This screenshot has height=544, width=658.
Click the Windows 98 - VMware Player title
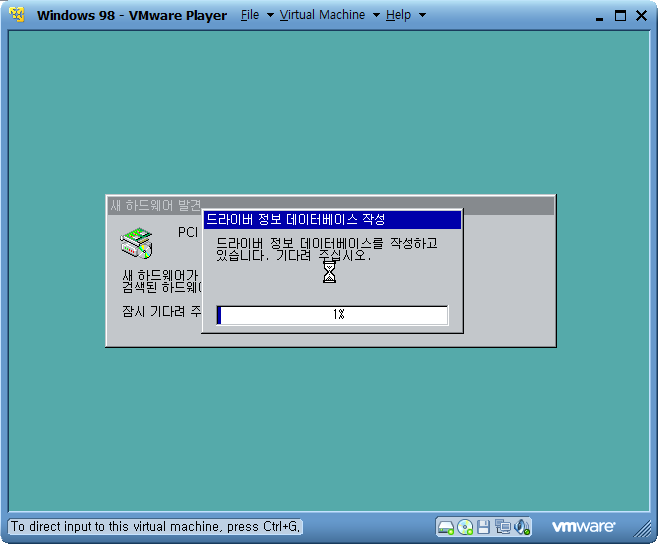[x=132, y=16]
